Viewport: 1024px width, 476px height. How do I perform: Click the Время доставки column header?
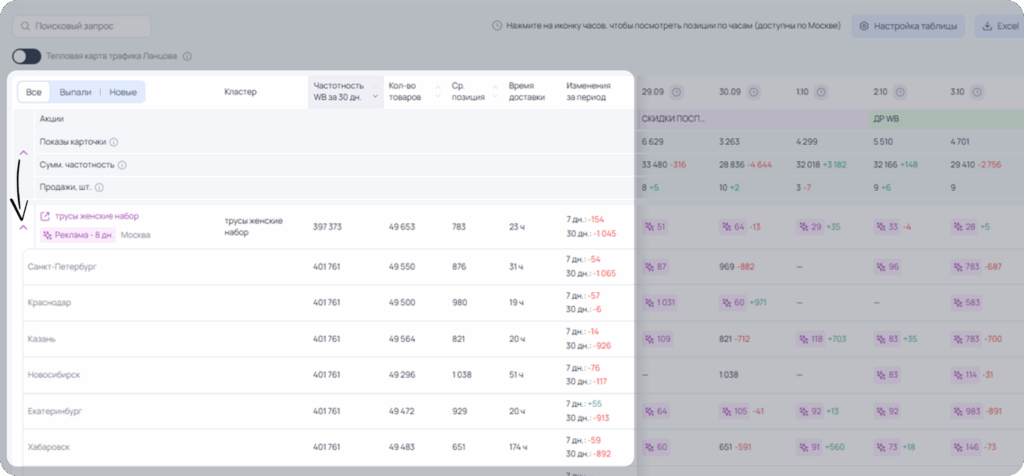pos(527,91)
